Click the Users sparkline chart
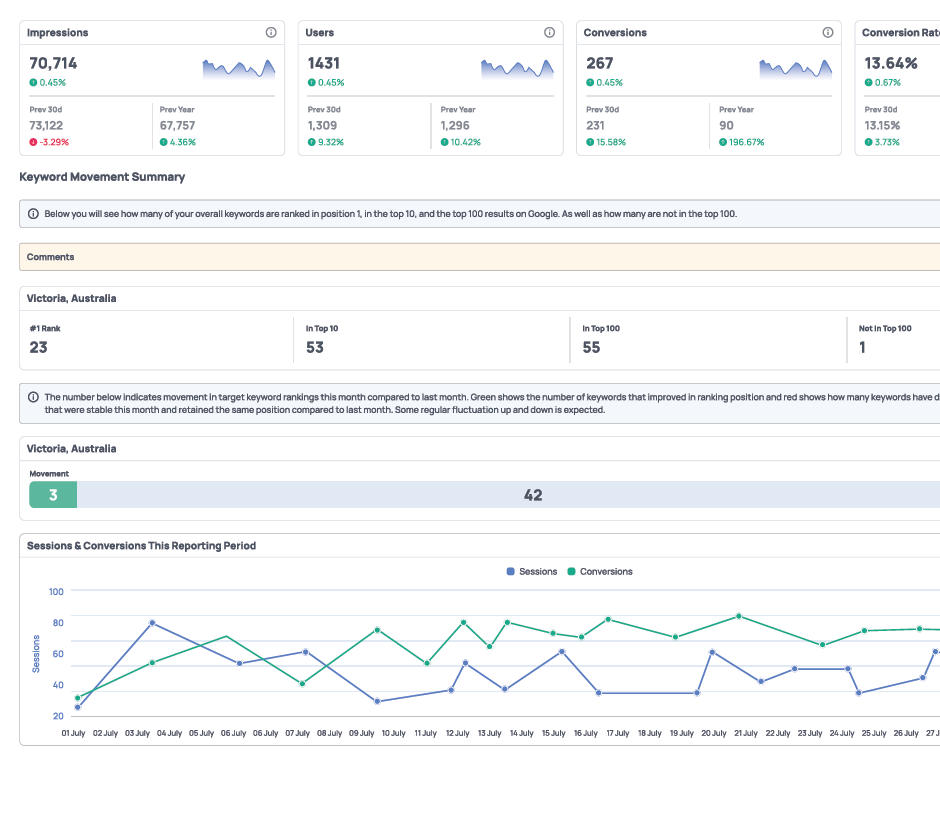This screenshot has width=940, height=819. pyautogui.click(x=516, y=68)
